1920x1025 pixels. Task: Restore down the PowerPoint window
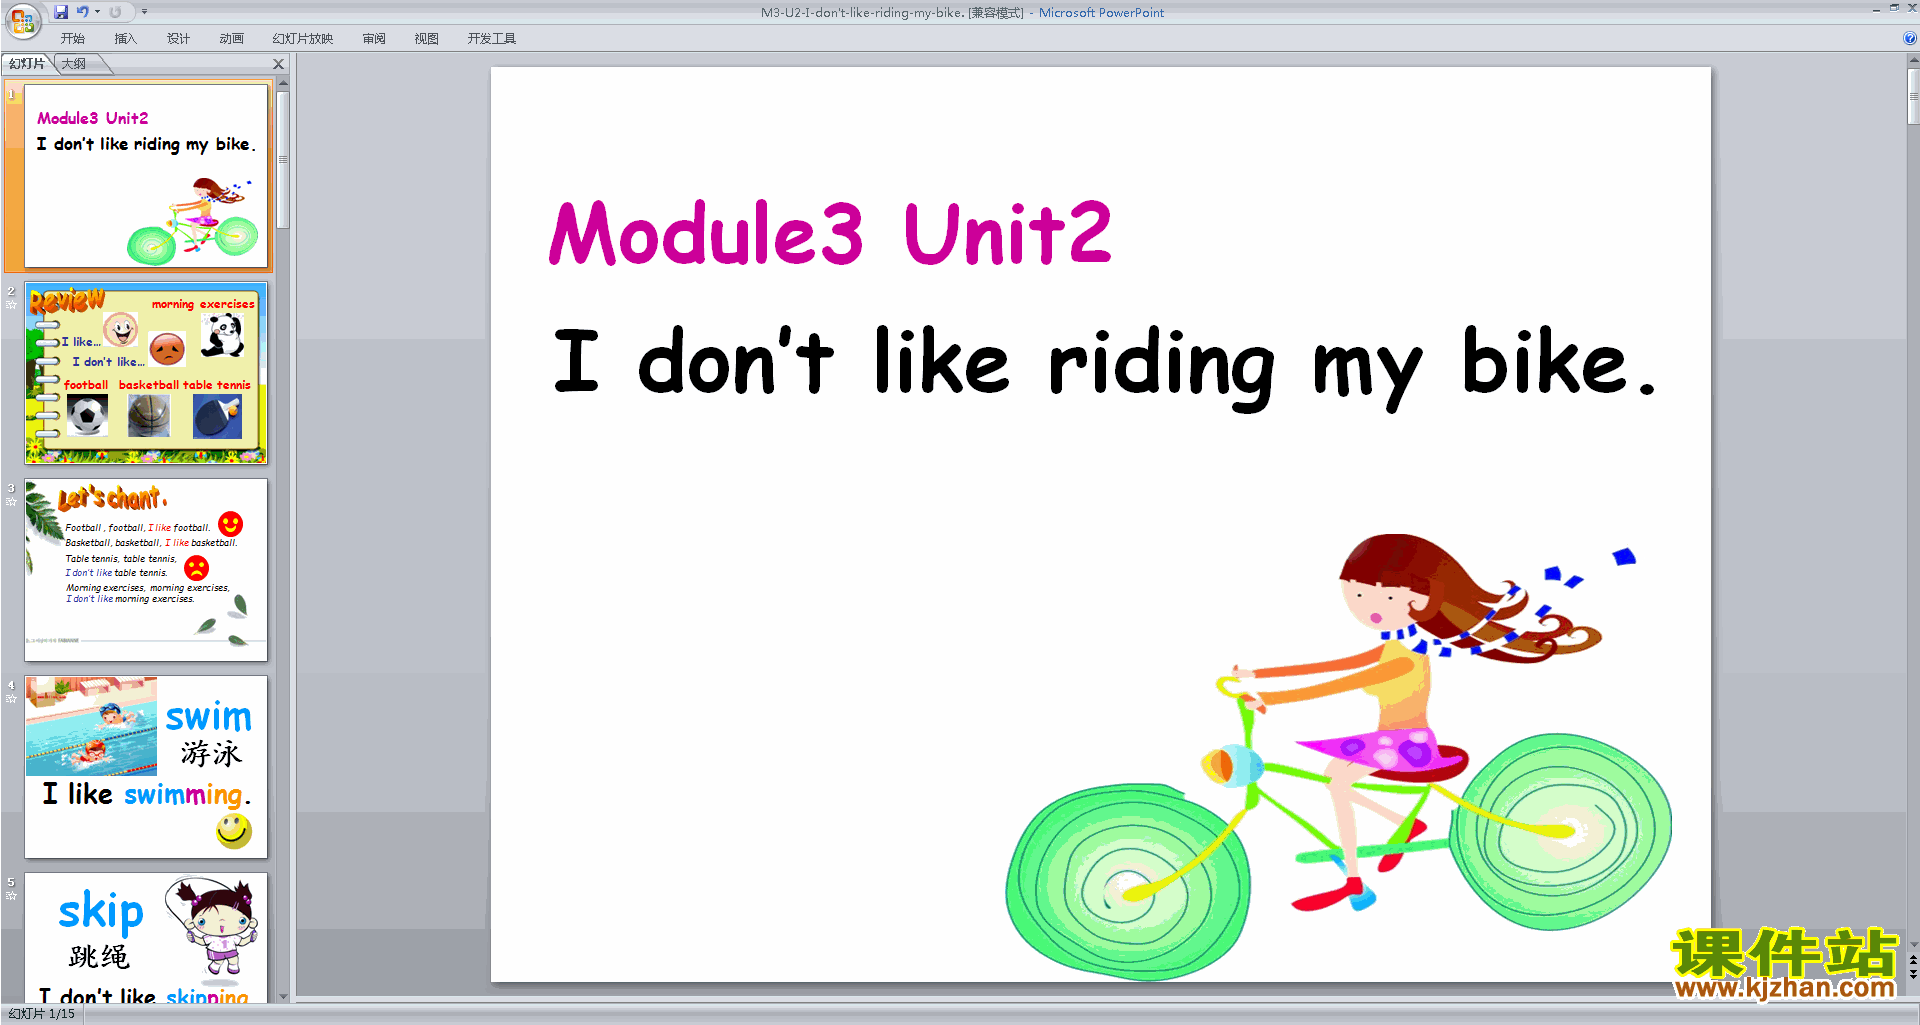pyautogui.click(x=1895, y=9)
